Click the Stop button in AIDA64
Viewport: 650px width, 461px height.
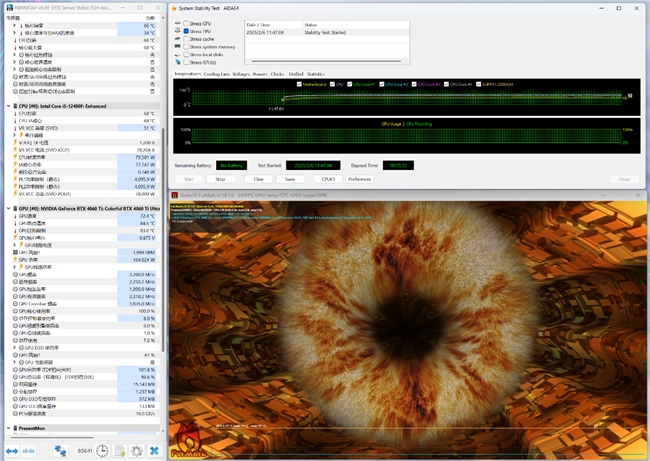220,179
